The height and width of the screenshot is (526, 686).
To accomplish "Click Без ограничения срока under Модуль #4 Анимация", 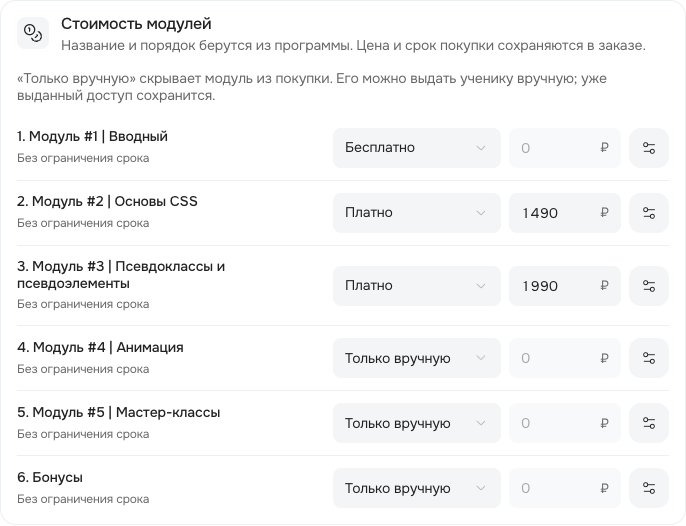I will coord(83,369).
